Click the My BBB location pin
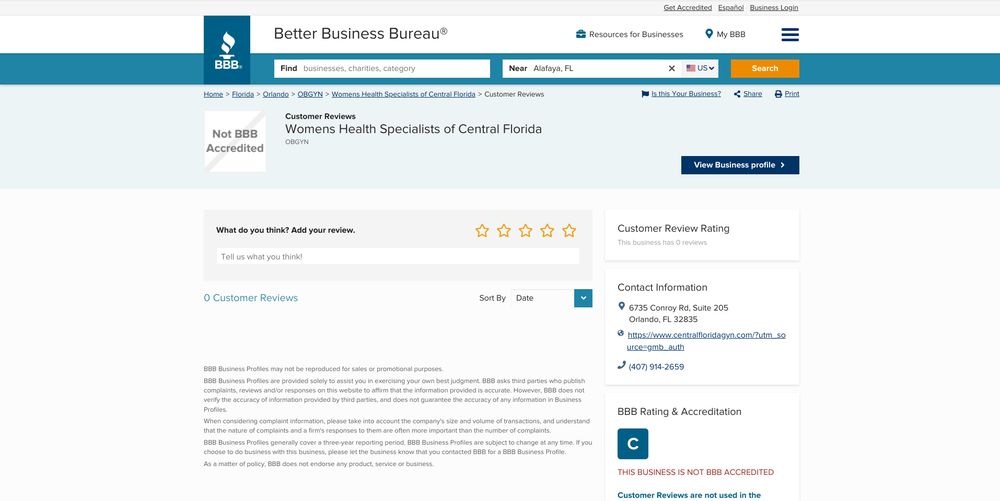The height and width of the screenshot is (501, 1000). tap(709, 34)
